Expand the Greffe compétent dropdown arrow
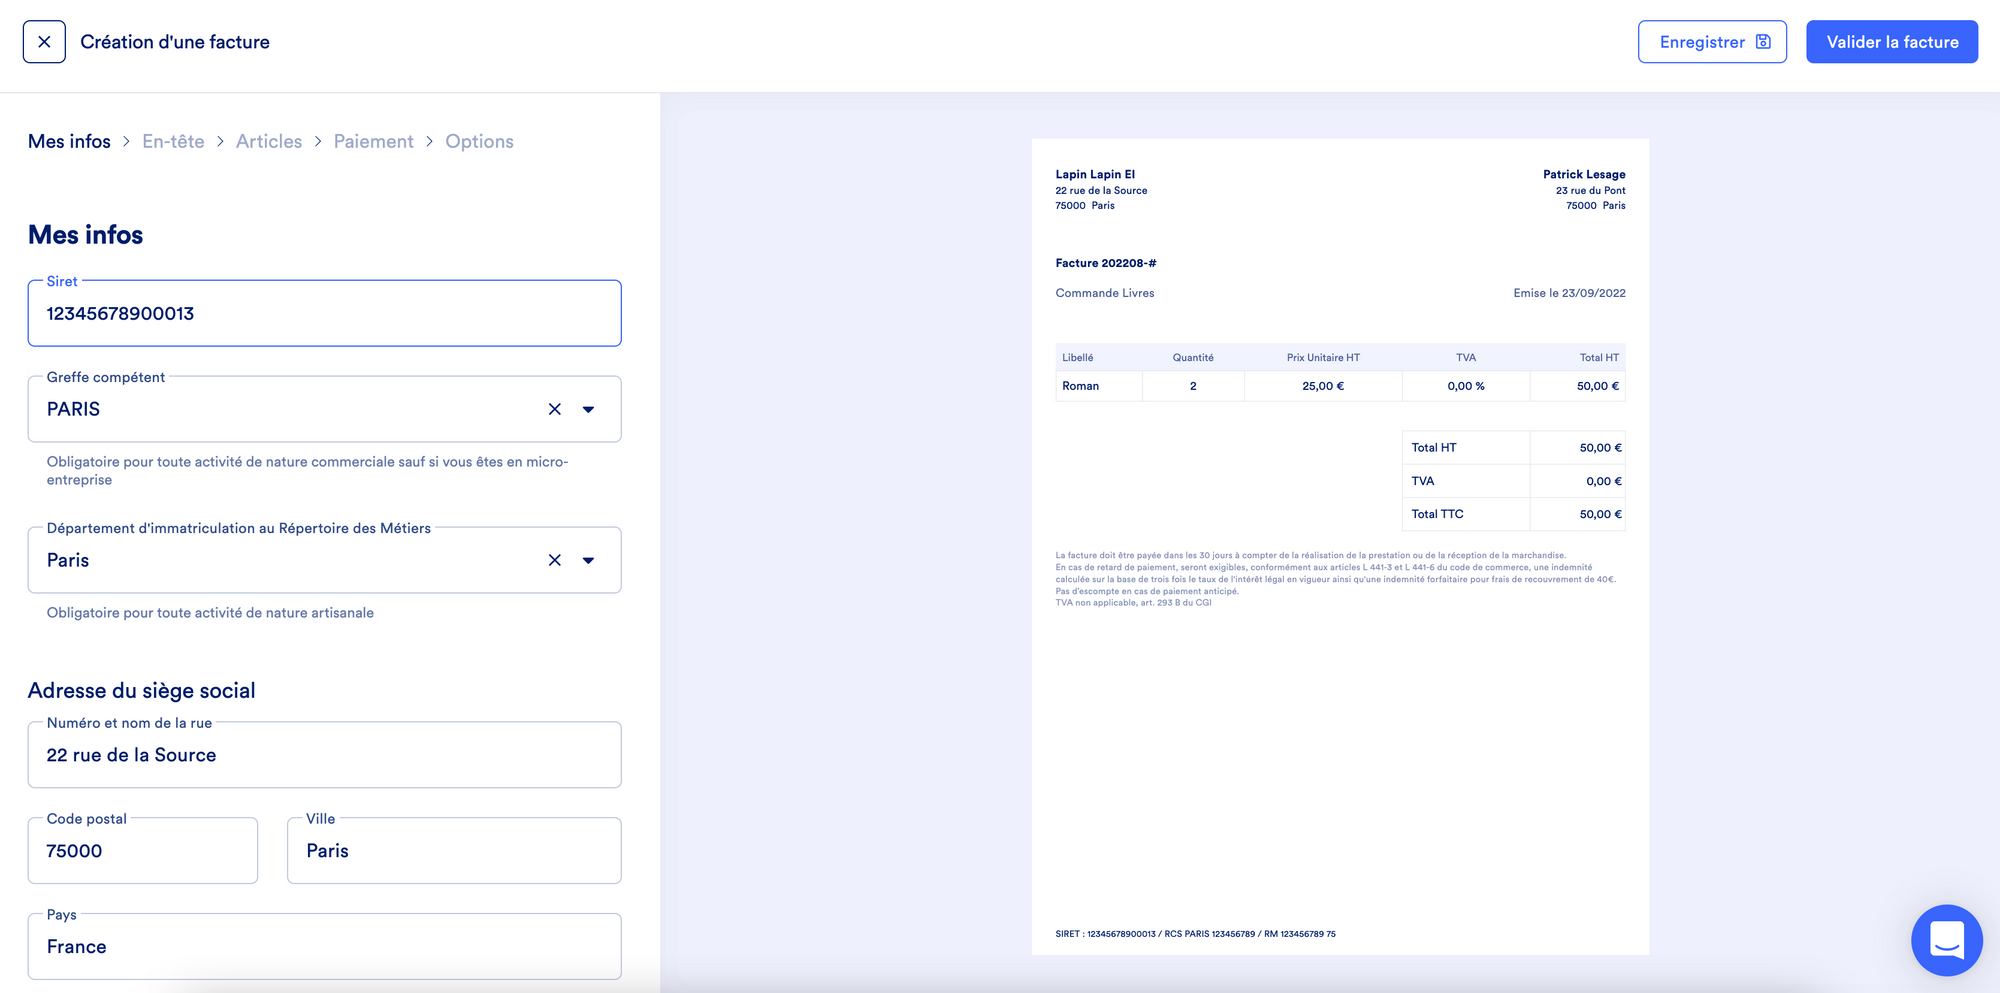The width and height of the screenshot is (2000, 993). (588, 409)
